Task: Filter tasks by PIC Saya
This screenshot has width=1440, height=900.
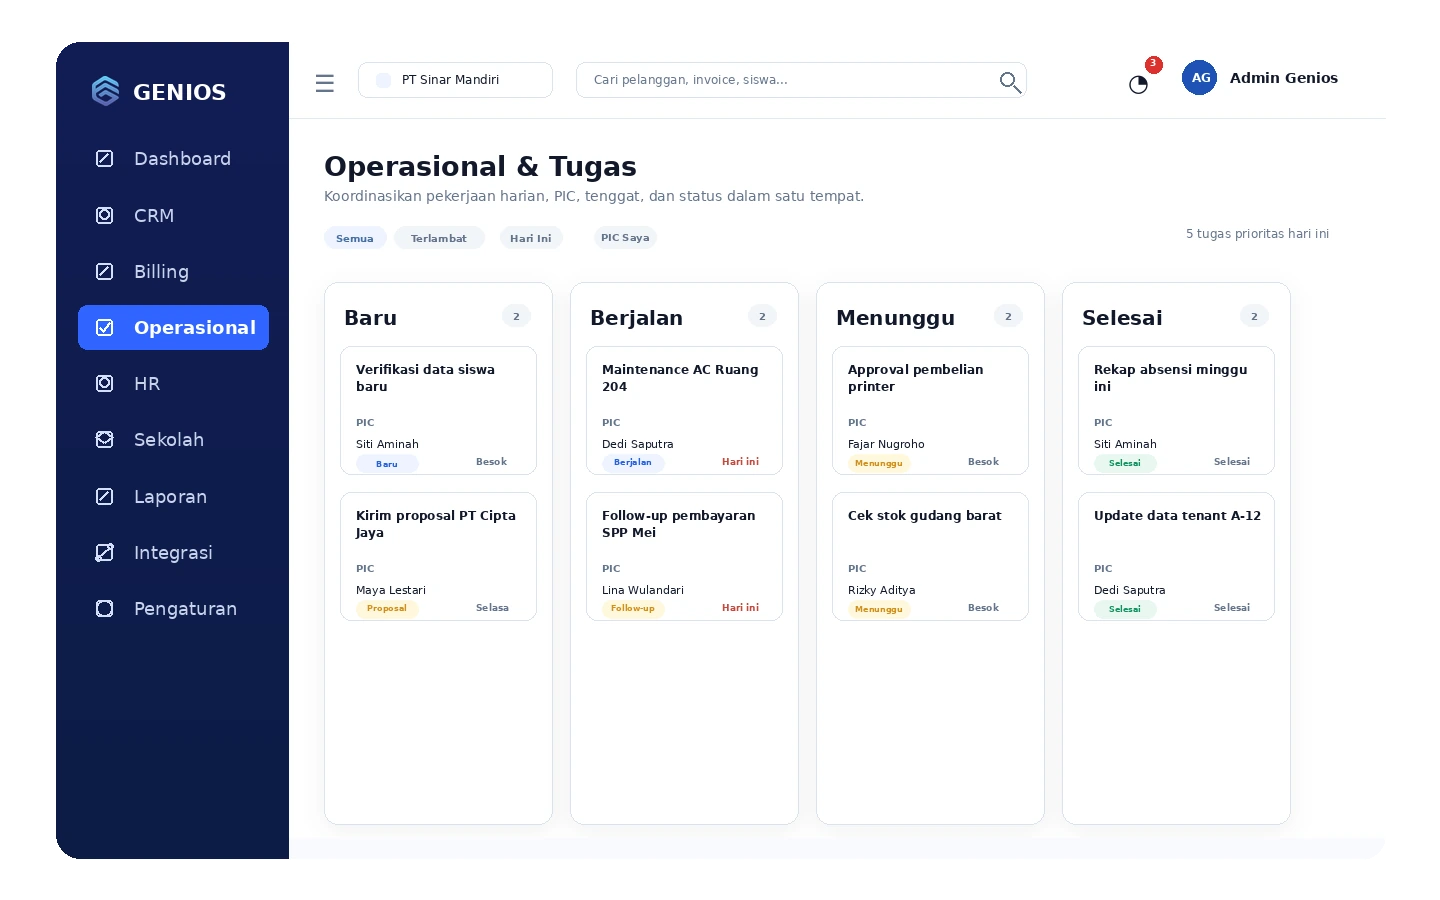Action: pos(625,237)
